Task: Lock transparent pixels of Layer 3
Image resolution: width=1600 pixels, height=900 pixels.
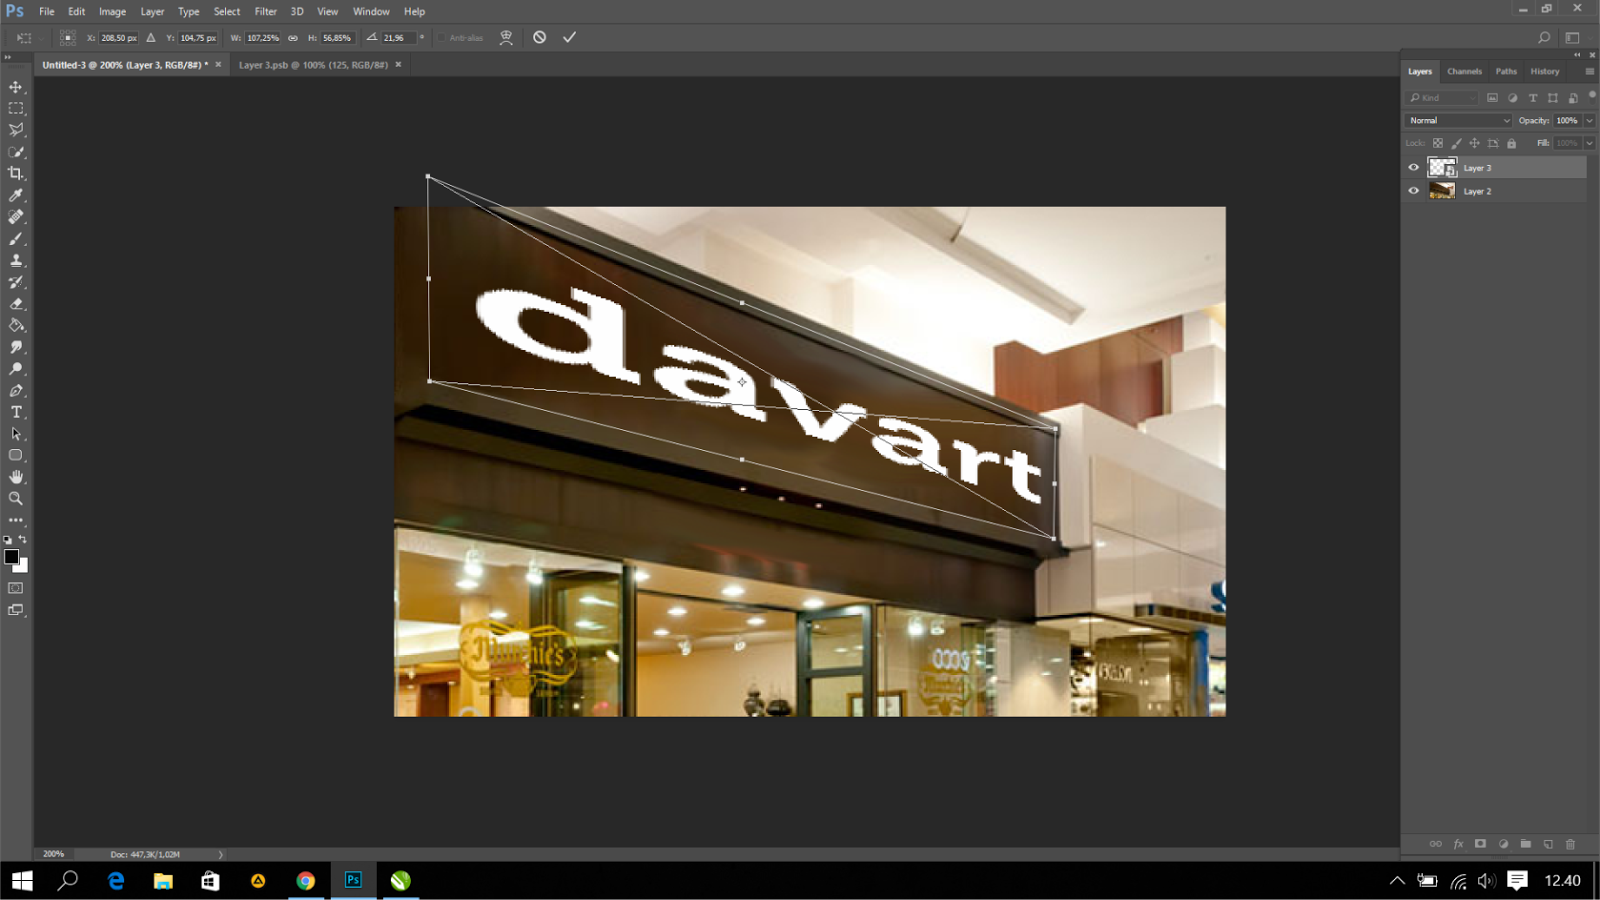Action: (x=1437, y=142)
